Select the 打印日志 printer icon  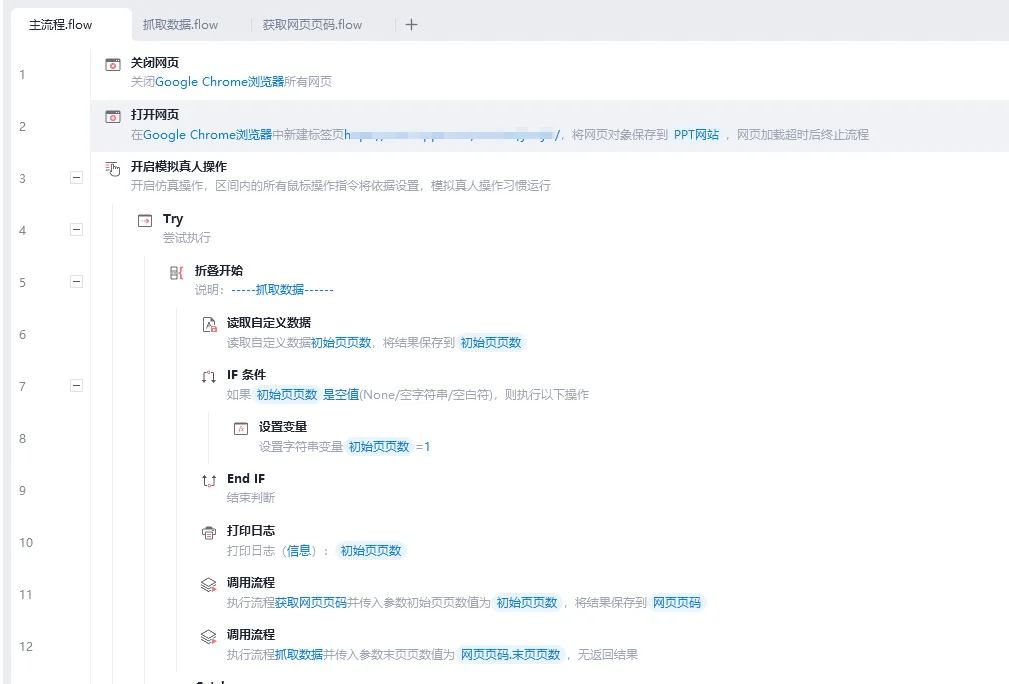[x=207, y=534]
